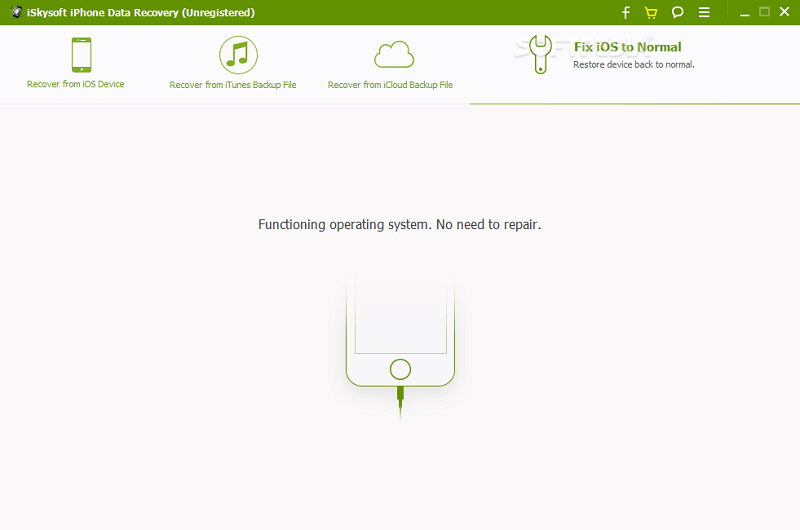Image resolution: width=800 pixels, height=530 pixels.
Task: Minimize the iSkysoft window
Action: pyautogui.click(x=745, y=12)
